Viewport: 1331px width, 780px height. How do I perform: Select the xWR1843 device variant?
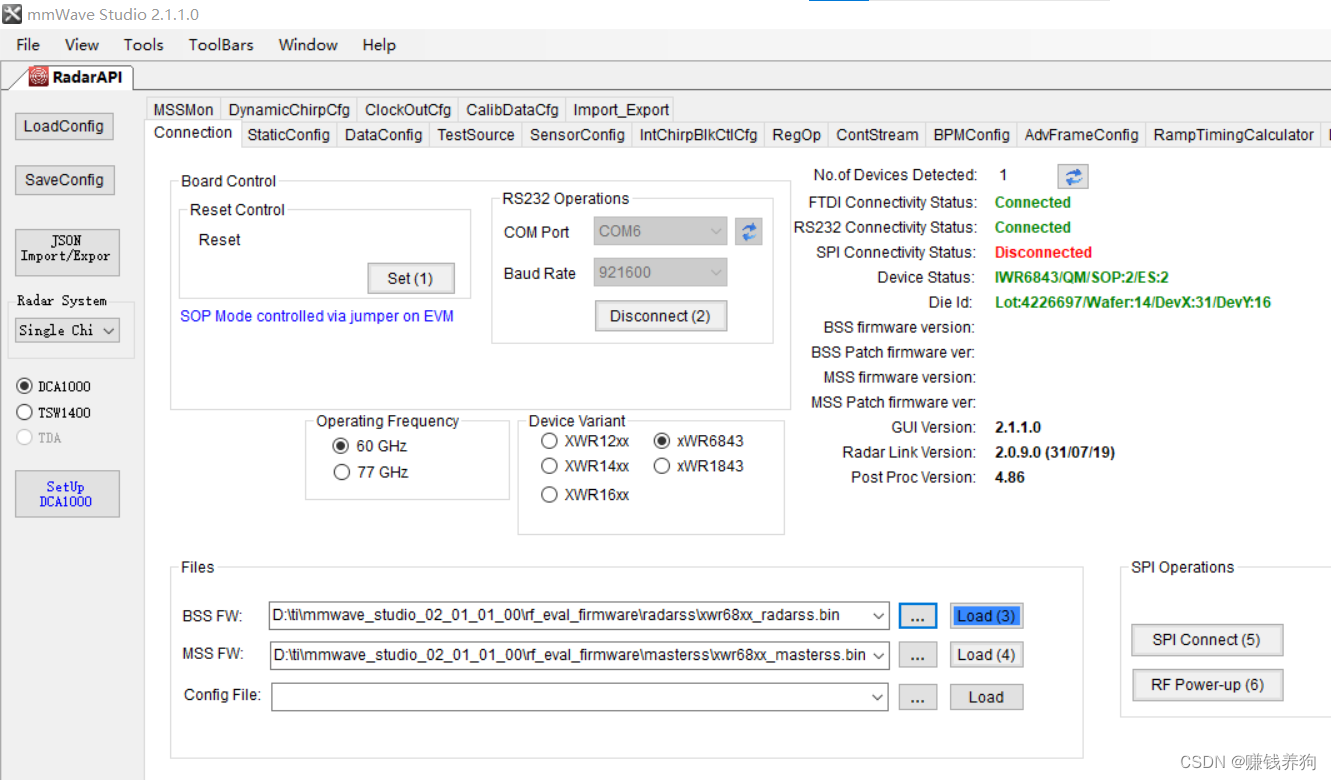(662, 465)
